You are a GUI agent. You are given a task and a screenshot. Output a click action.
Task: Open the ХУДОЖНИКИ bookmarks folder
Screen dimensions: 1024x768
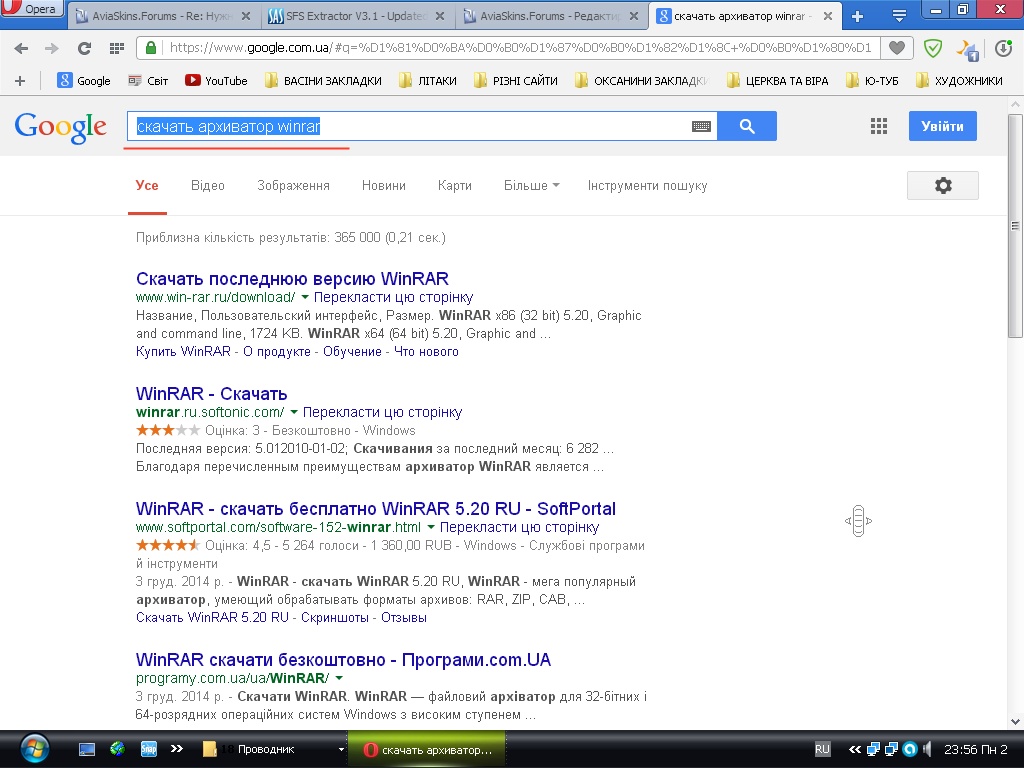[x=959, y=81]
